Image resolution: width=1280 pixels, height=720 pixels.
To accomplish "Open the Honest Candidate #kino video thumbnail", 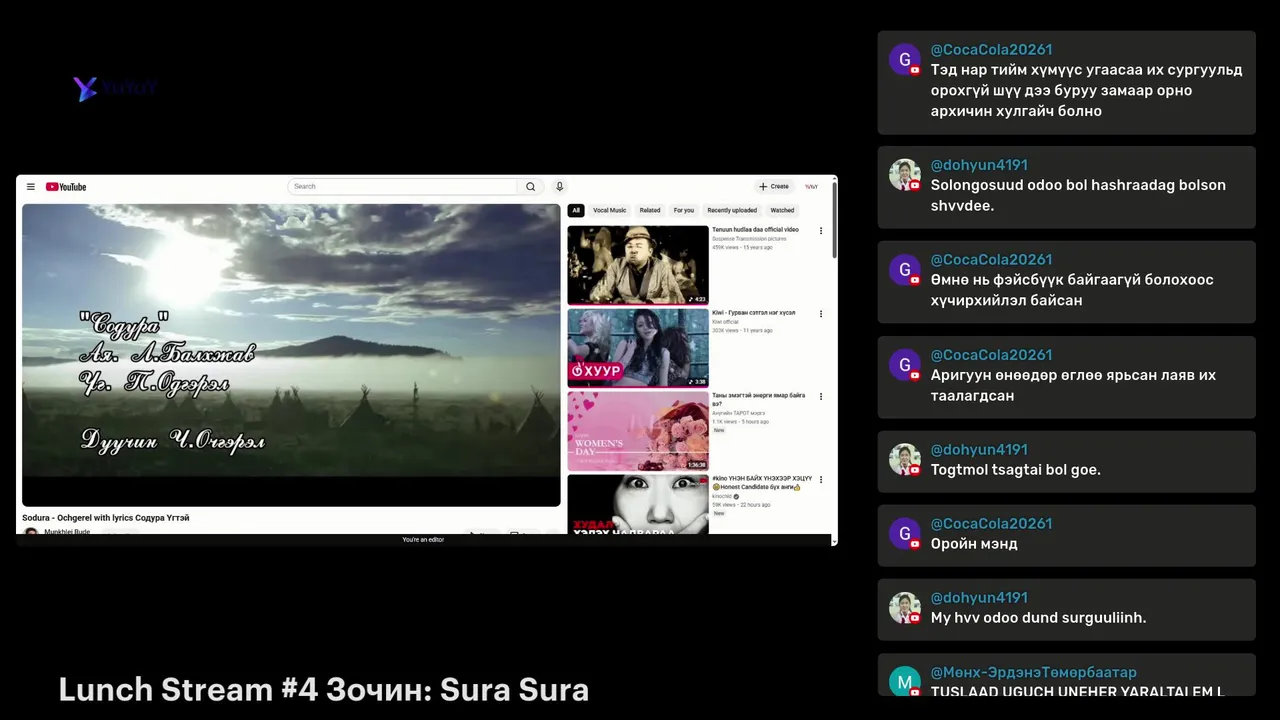I will click(x=638, y=504).
